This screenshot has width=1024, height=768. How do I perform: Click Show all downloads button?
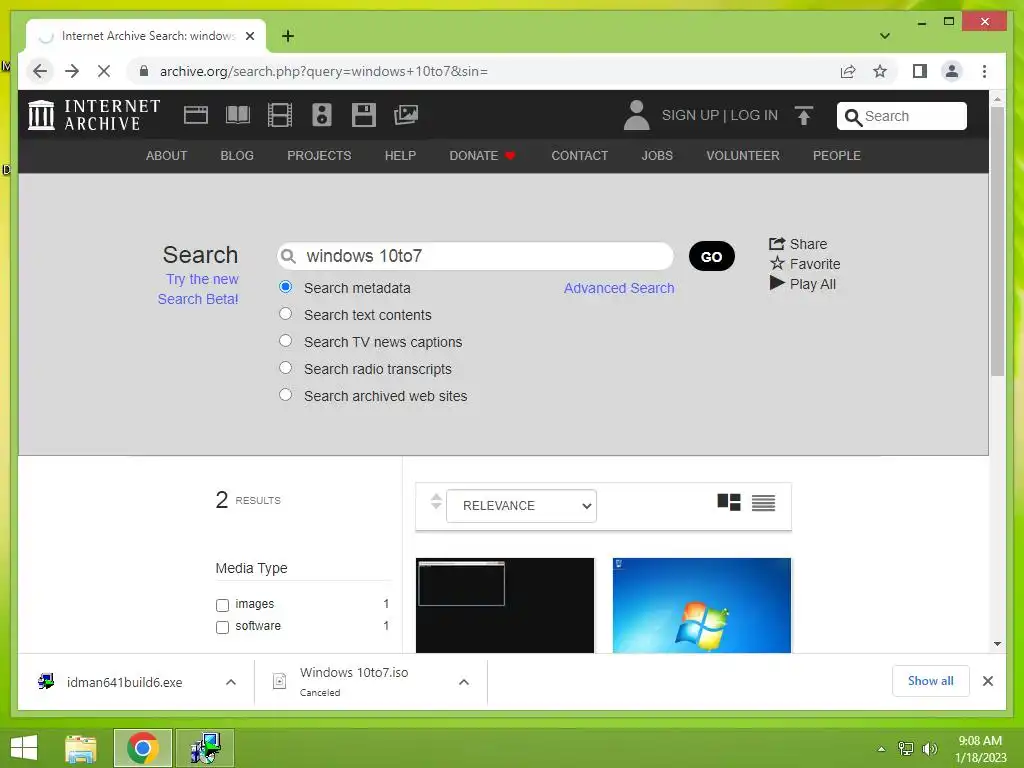tap(931, 680)
